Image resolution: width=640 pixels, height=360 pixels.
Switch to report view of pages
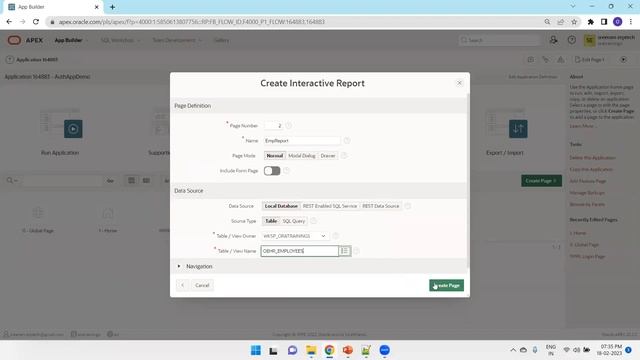[x=146, y=180]
